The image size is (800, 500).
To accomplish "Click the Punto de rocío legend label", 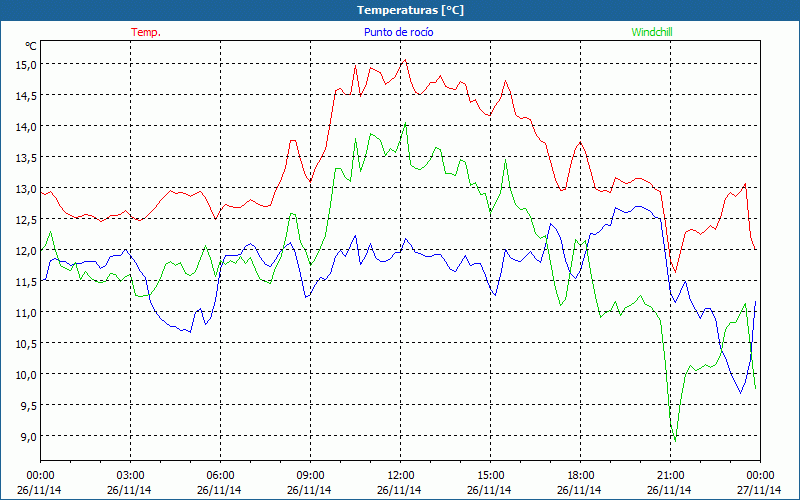I will (x=398, y=32).
